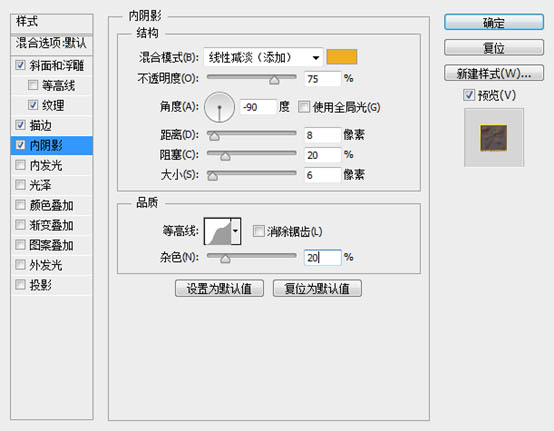Click the layer style preview thumbnail

(494, 138)
